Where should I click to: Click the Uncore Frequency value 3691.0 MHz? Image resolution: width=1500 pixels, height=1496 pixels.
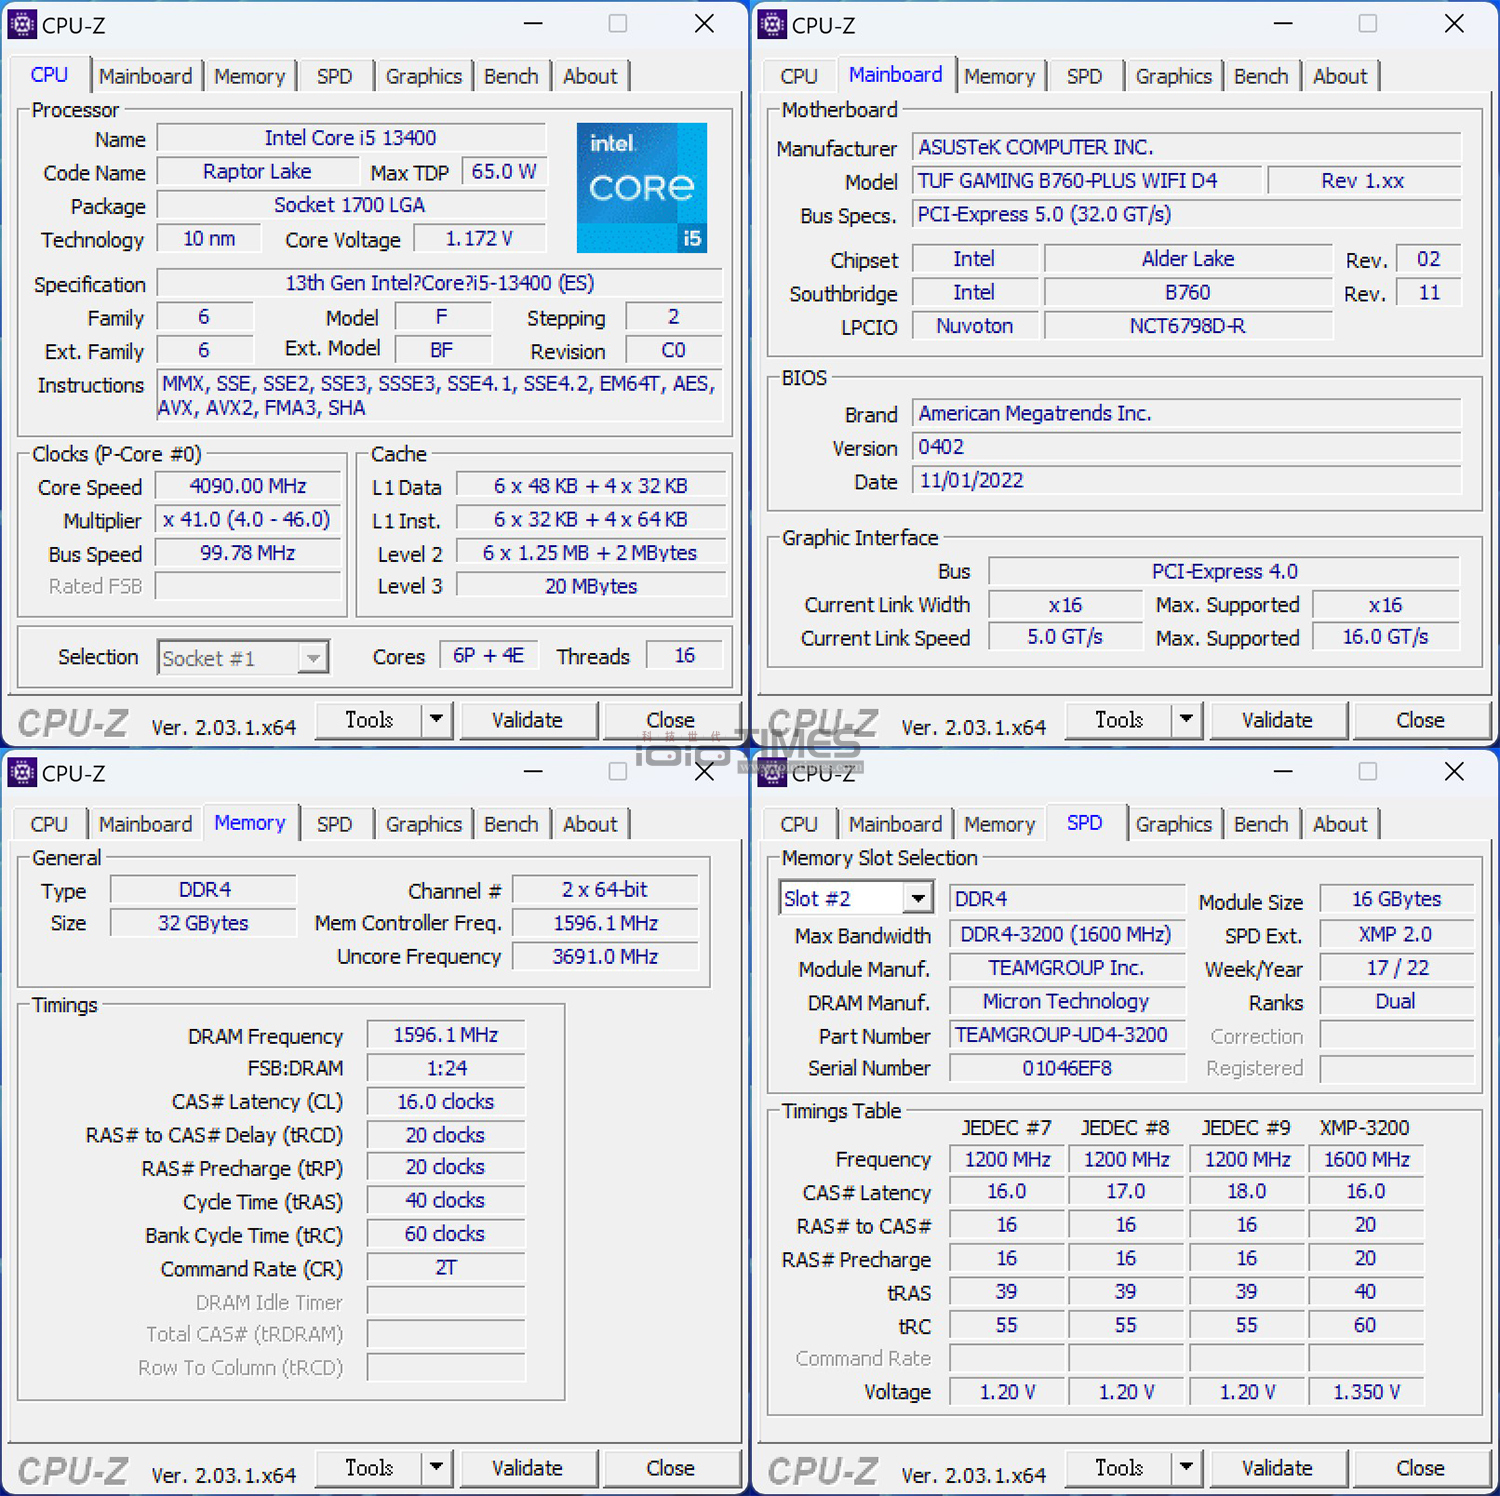pyautogui.click(x=605, y=957)
